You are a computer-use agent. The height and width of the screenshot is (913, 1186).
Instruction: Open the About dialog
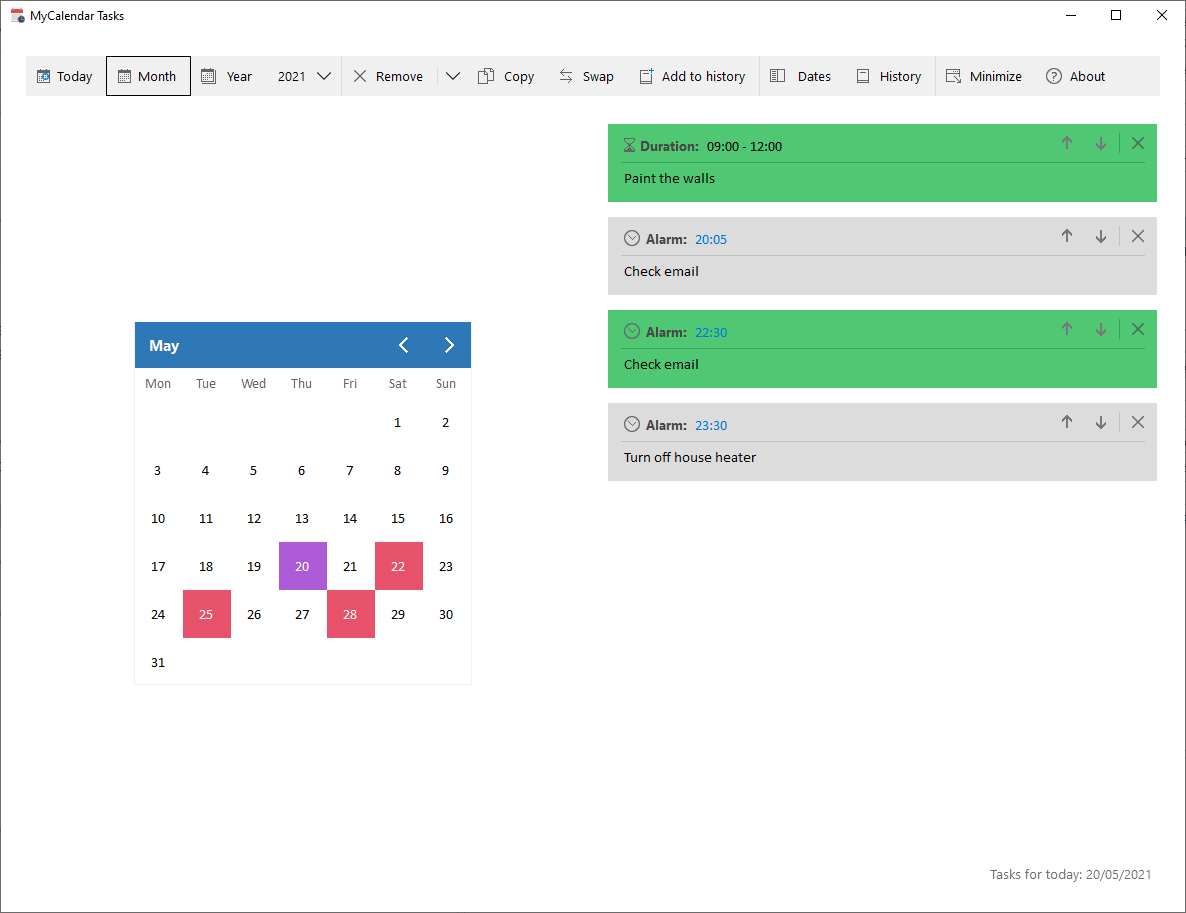tap(1075, 77)
